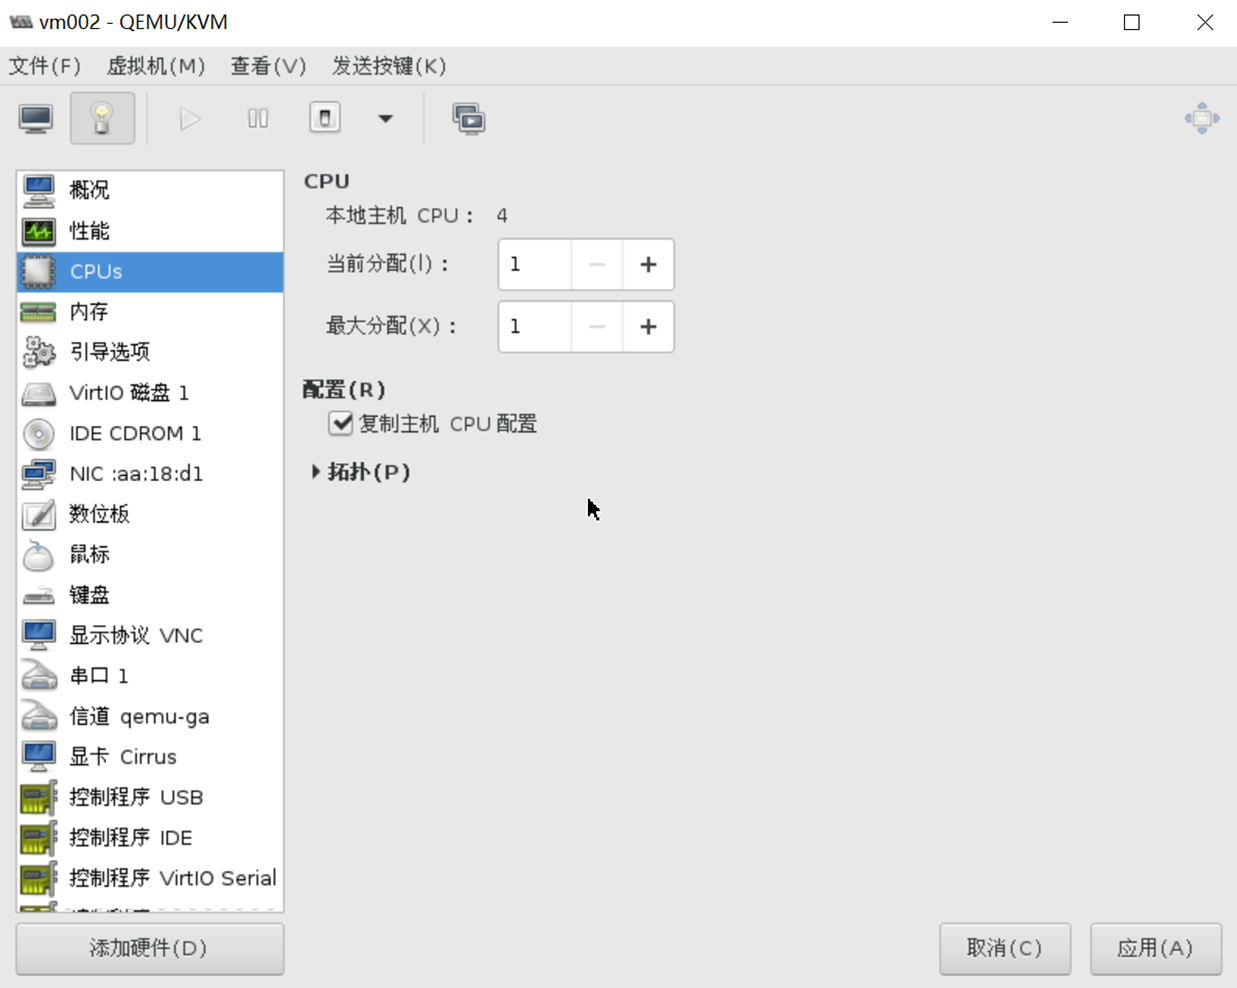Open the 发送按键(K) menu
This screenshot has width=1237, height=988.
click(x=389, y=66)
